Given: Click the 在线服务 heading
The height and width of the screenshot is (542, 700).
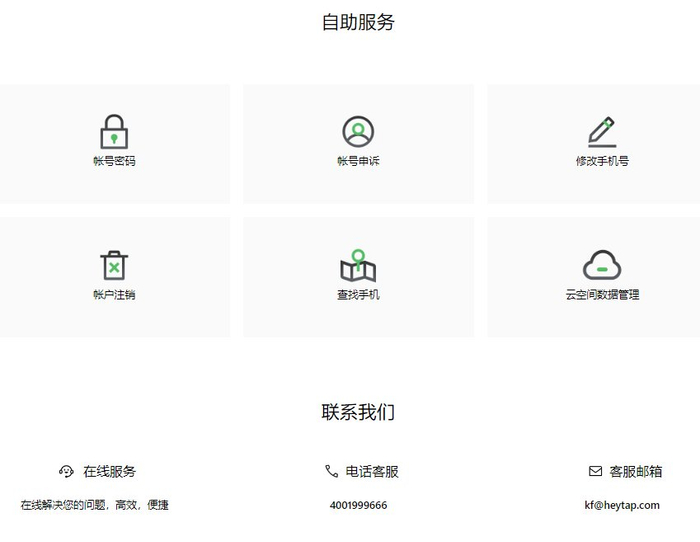Looking at the screenshot, I should point(109,471).
